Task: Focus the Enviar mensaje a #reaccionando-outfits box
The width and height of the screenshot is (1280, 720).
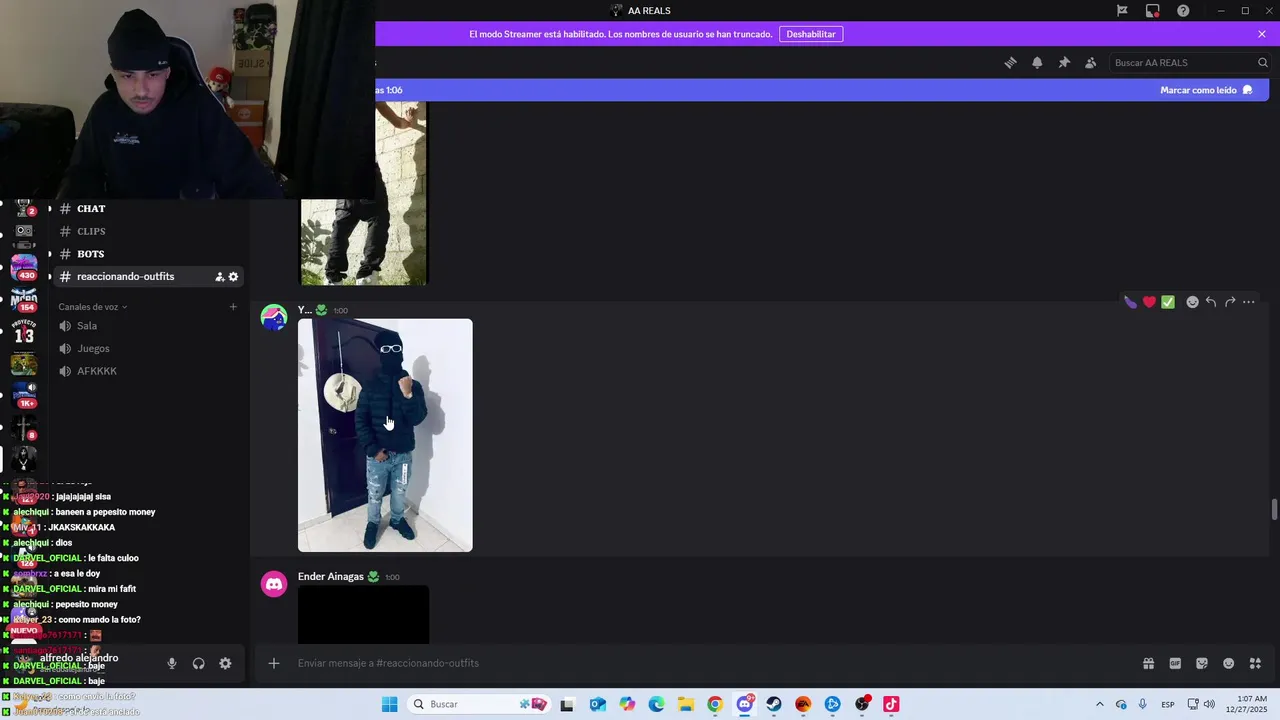Action: (700, 663)
